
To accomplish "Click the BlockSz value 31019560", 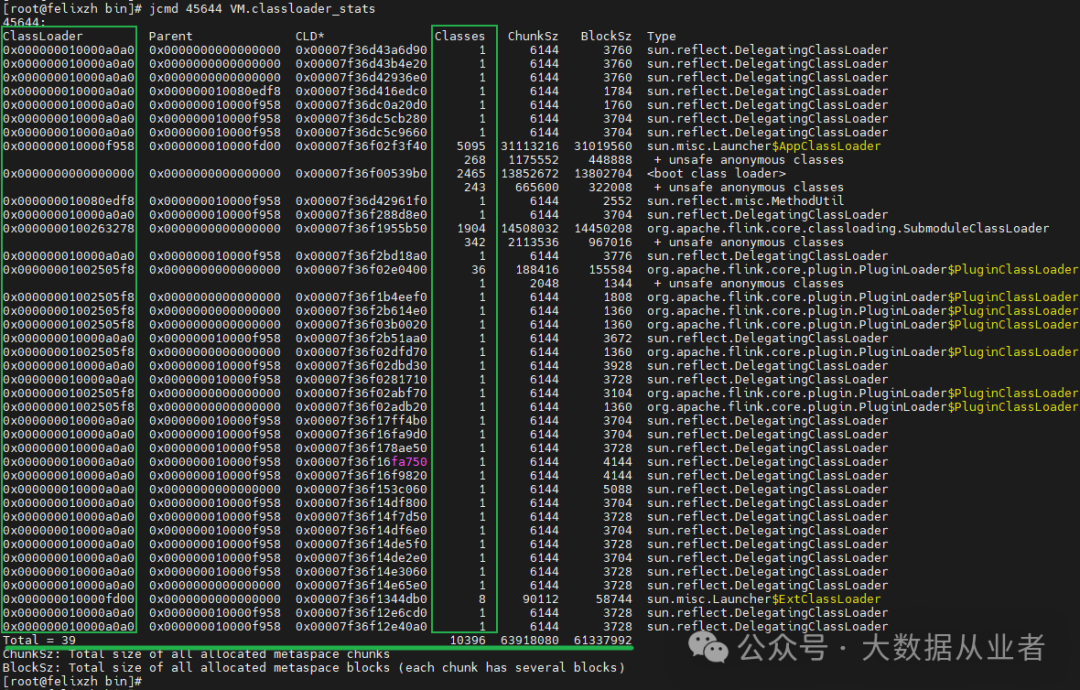I will 603,146.
